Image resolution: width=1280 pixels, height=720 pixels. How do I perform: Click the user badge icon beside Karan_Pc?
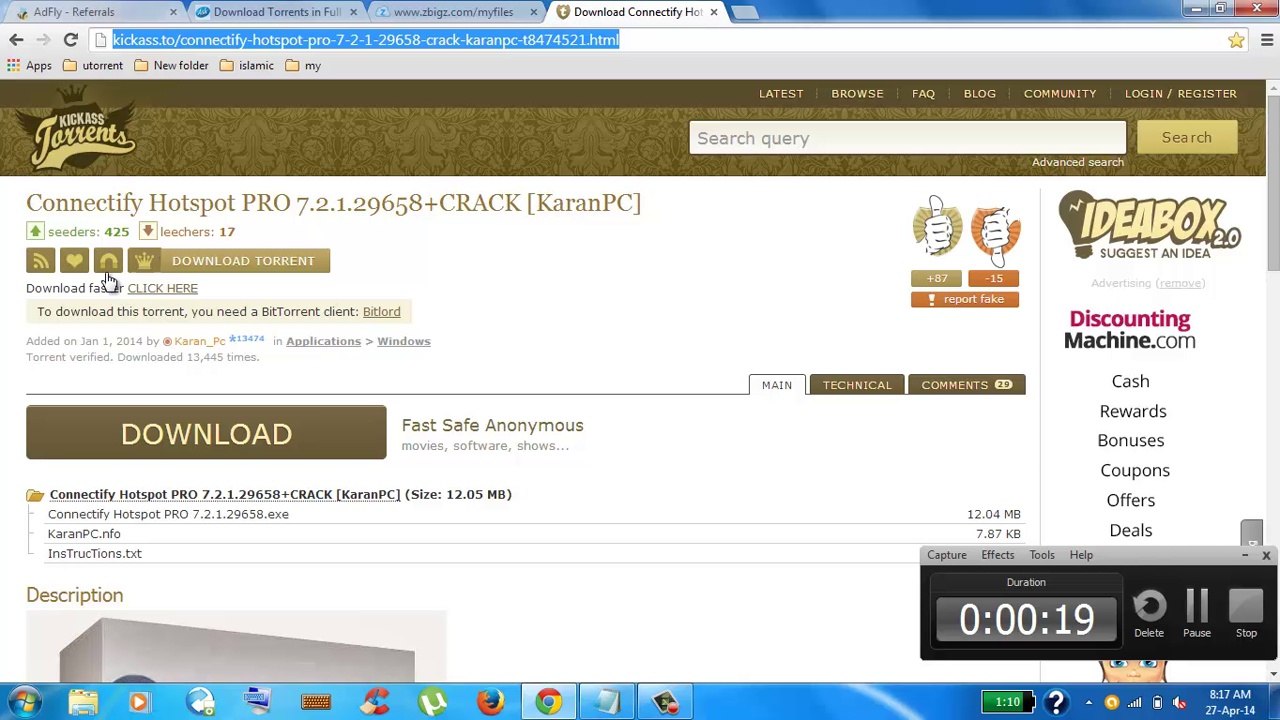pos(167,342)
